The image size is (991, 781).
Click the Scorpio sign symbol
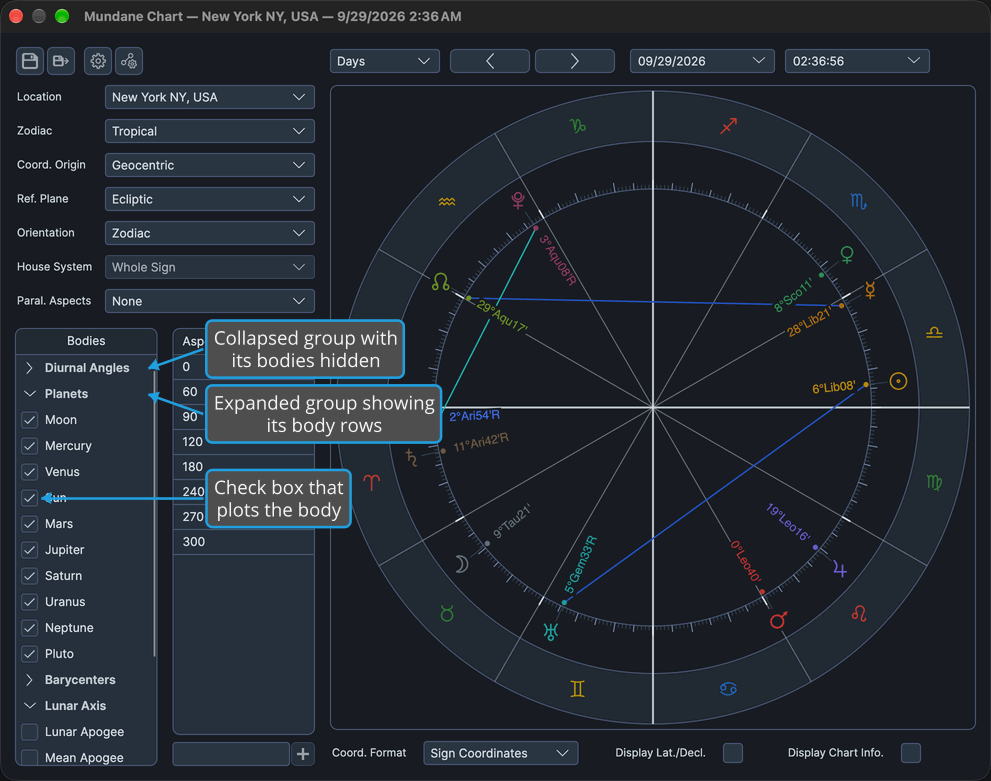858,202
